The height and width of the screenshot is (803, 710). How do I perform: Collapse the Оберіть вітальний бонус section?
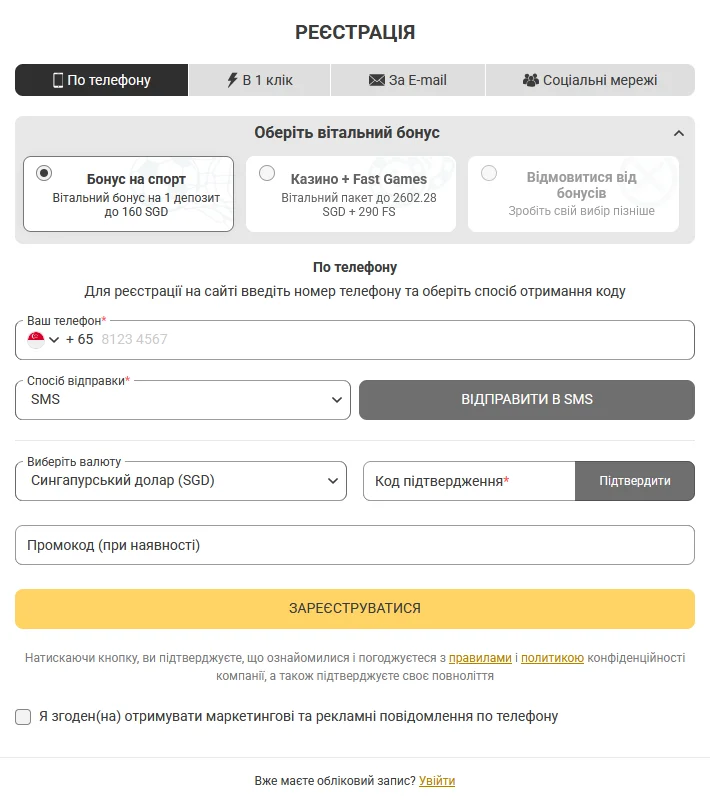(x=679, y=133)
